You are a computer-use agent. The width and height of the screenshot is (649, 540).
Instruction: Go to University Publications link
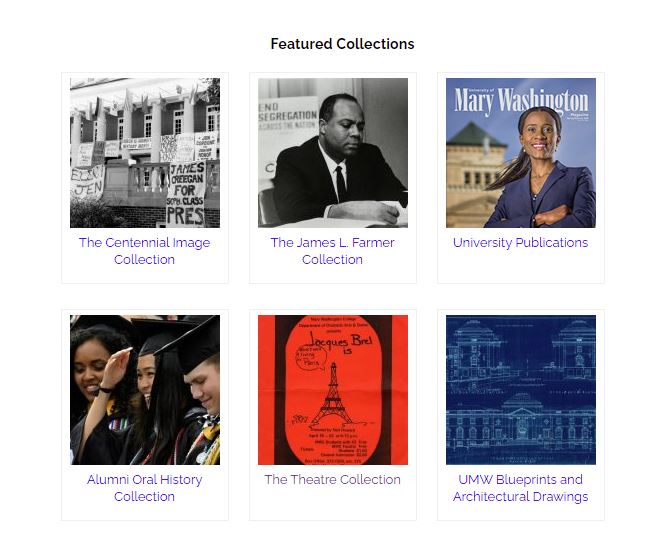point(520,242)
